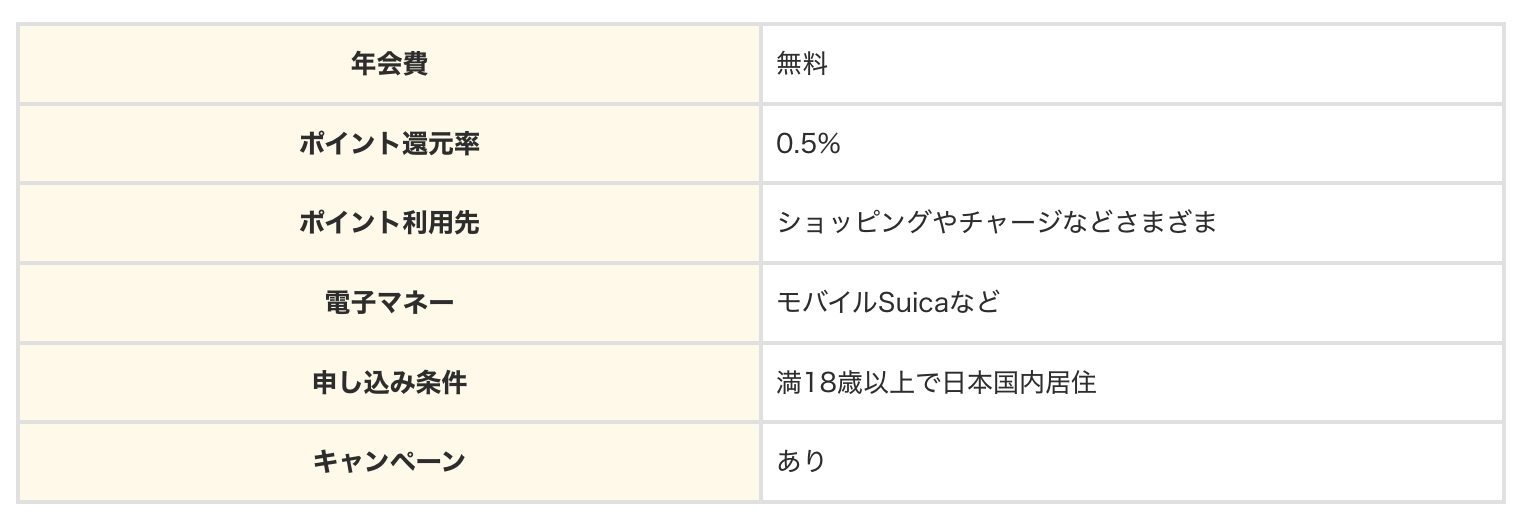Click the 満18歳以上で日本国内居住 text
The image size is (1522, 518).
pyautogui.click(x=936, y=382)
